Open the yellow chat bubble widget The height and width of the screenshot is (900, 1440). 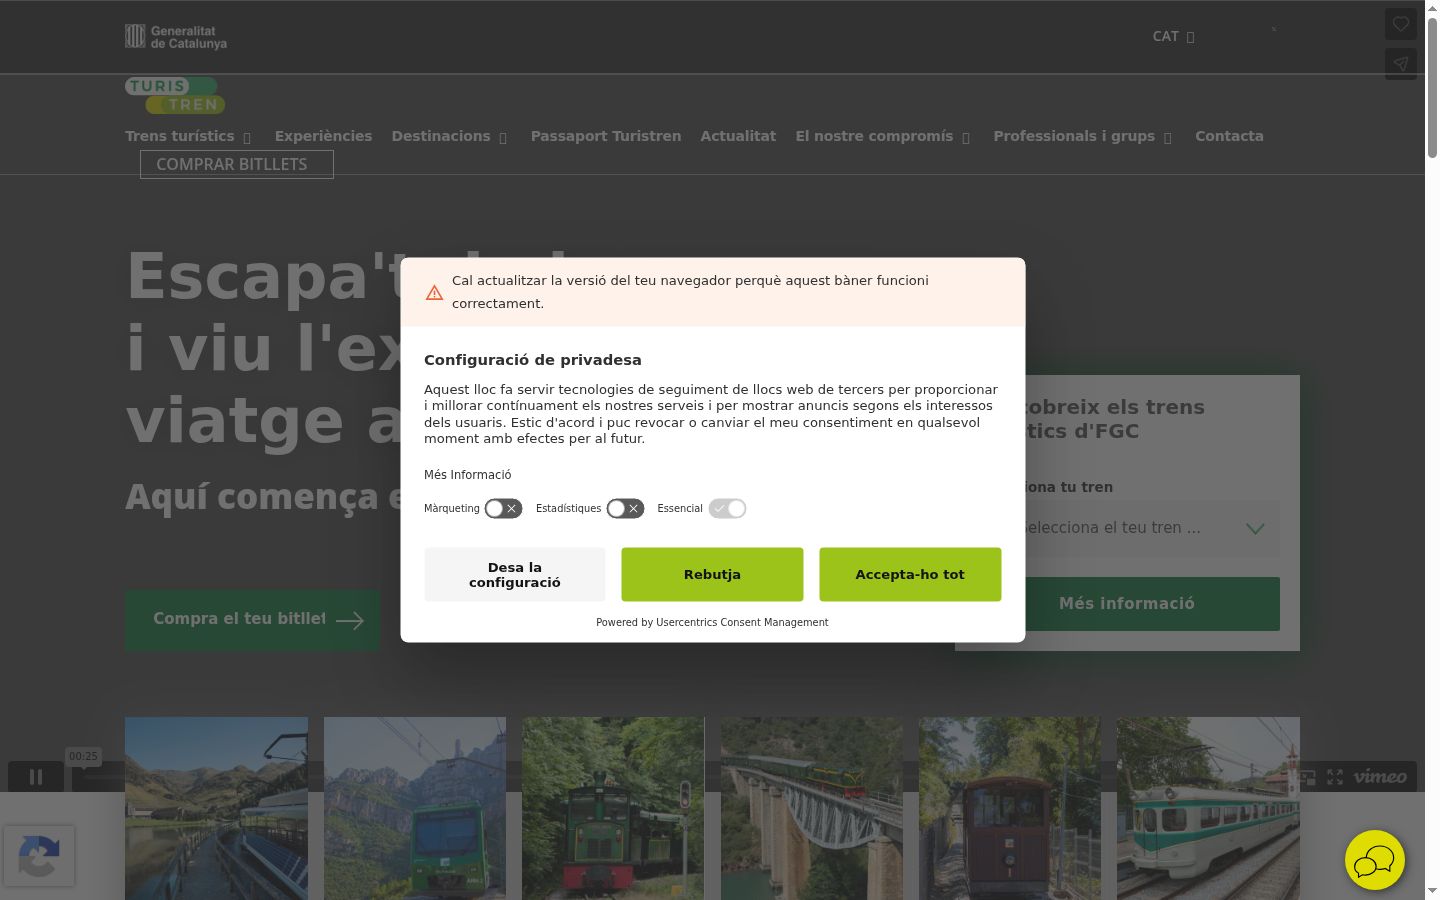(1375, 860)
